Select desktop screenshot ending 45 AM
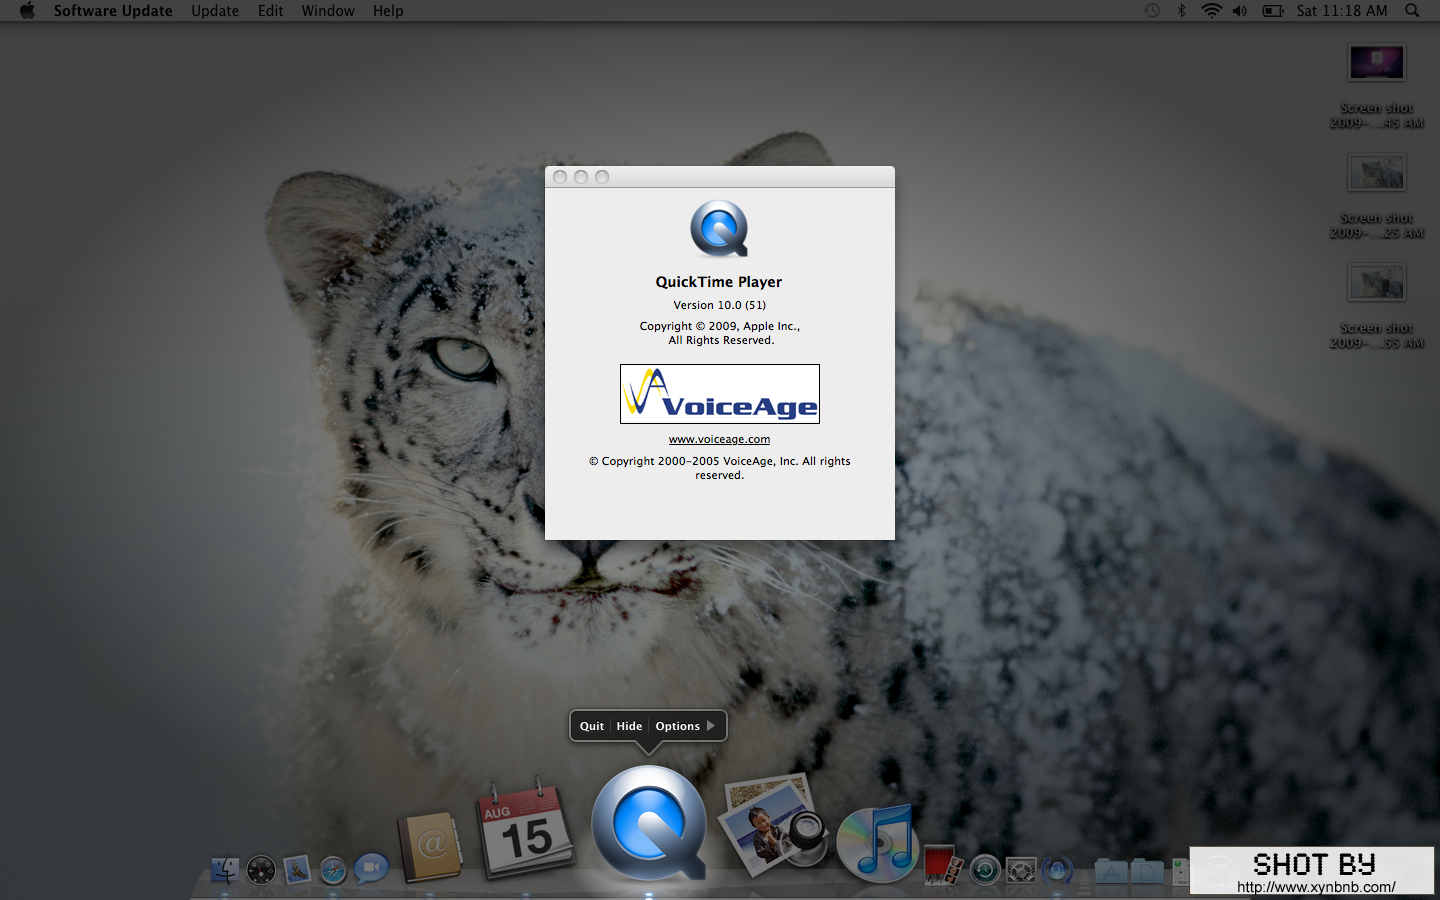 [1377, 85]
